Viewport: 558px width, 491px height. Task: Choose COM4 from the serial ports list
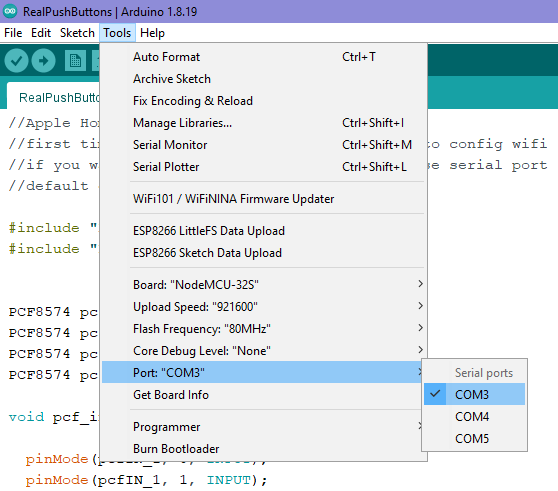click(474, 416)
